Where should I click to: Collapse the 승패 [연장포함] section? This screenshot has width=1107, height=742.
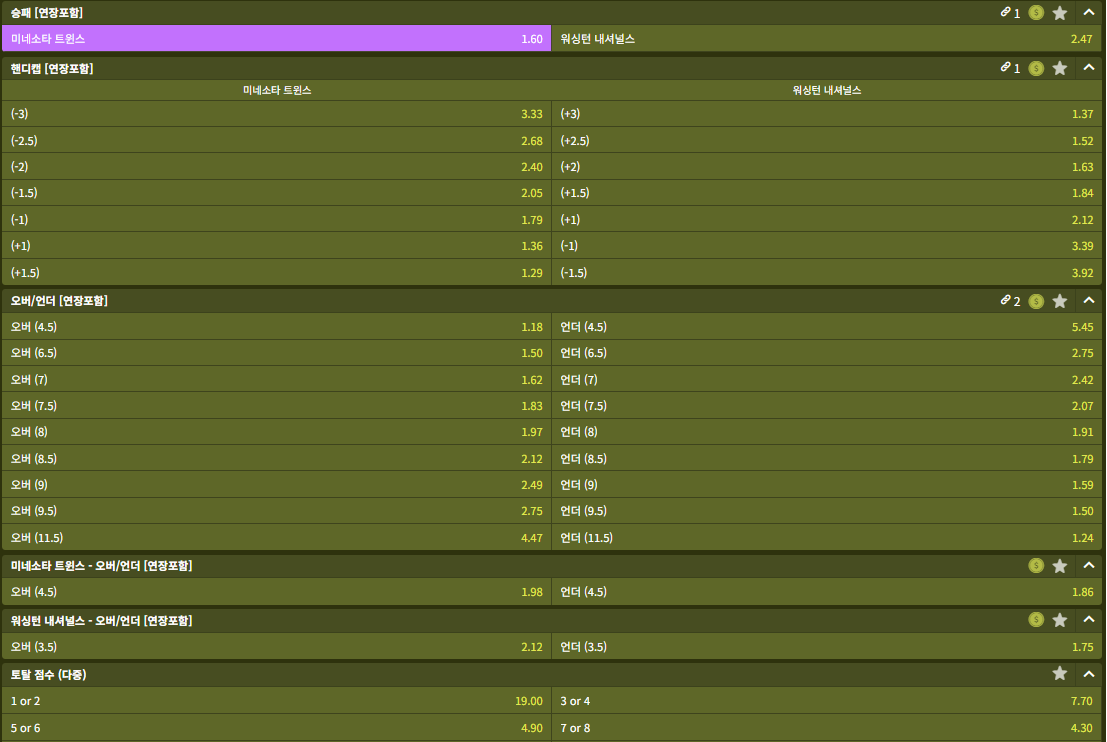1089,13
